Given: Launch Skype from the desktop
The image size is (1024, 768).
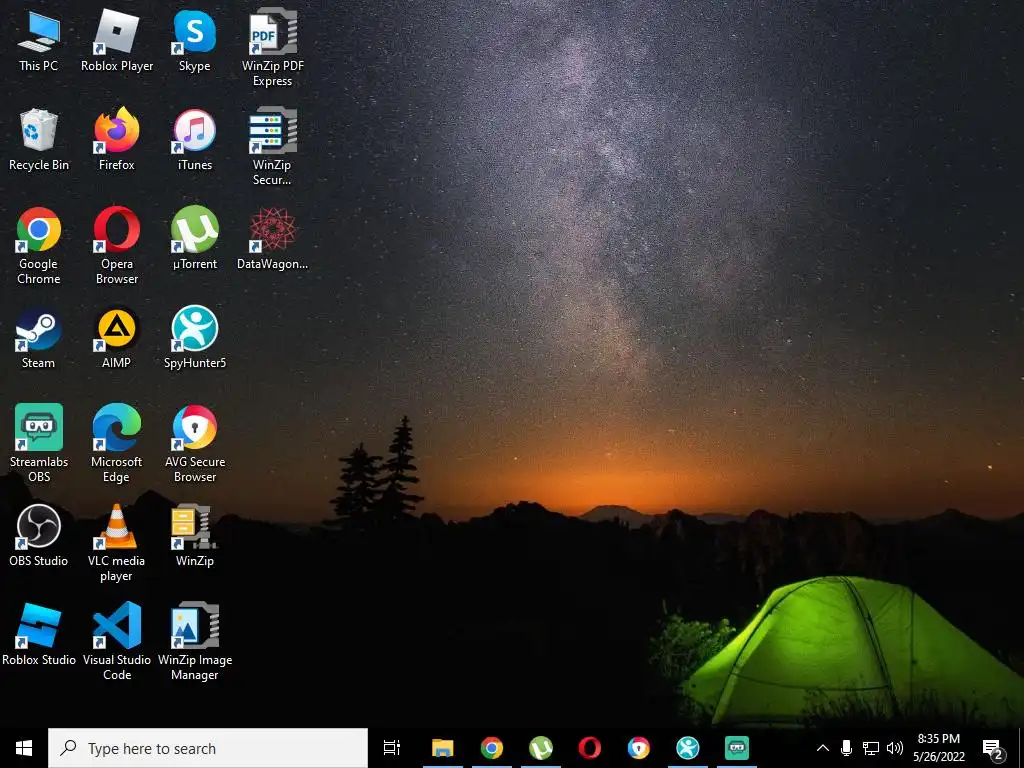Looking at the screenshot, I should tap(195, 40).
